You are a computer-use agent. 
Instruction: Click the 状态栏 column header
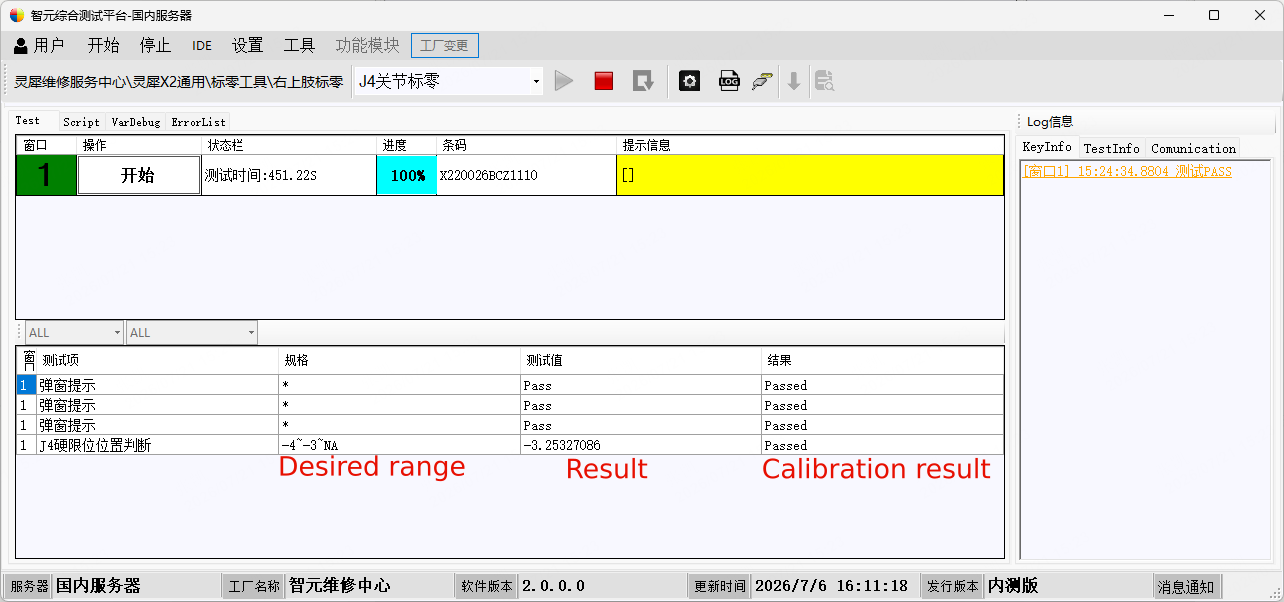[289, 145]
